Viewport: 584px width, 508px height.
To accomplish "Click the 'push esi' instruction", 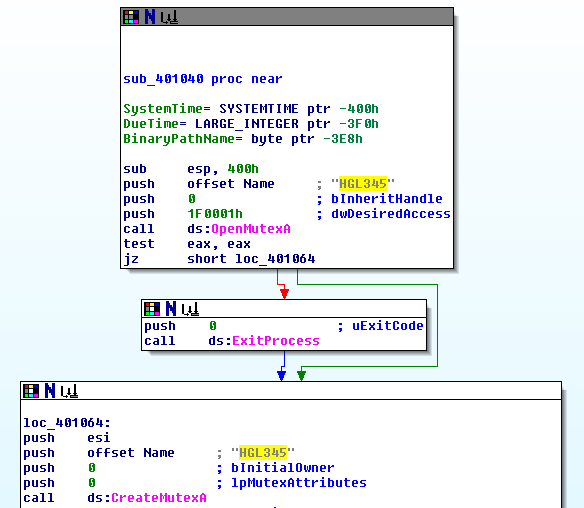I will [67, 438].
